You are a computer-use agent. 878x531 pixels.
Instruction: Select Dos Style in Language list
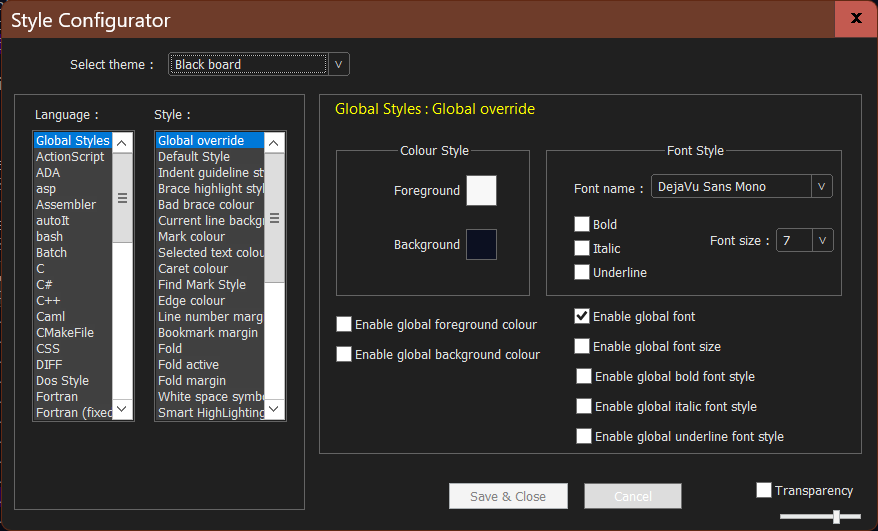(x=73, y=380)
